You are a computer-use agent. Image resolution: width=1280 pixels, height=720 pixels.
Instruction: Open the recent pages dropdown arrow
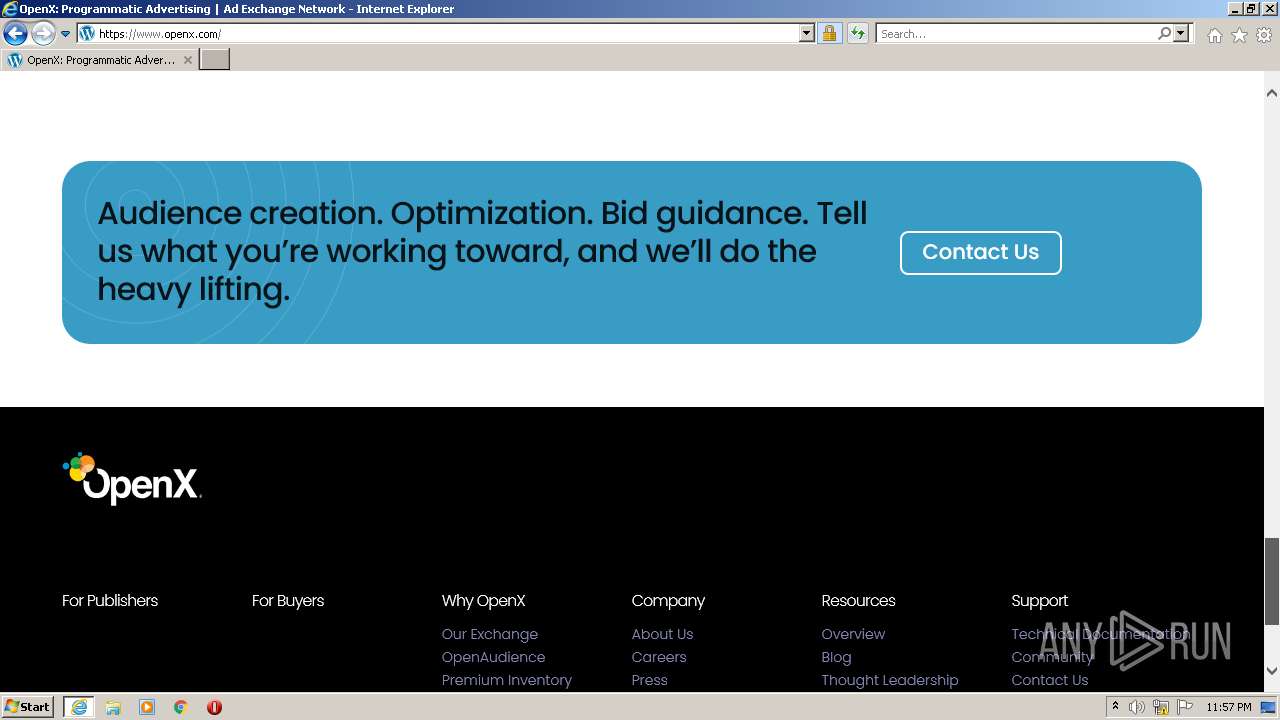66,34
